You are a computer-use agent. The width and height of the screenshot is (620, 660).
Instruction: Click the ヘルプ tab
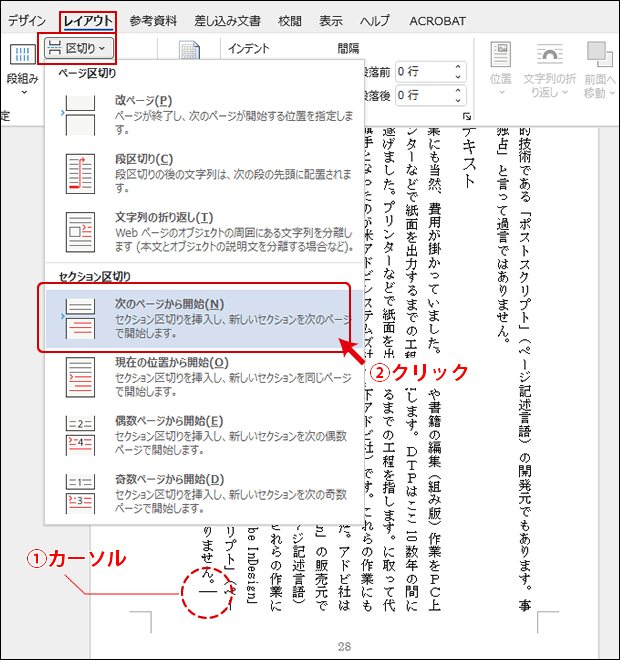coord(375,21)
